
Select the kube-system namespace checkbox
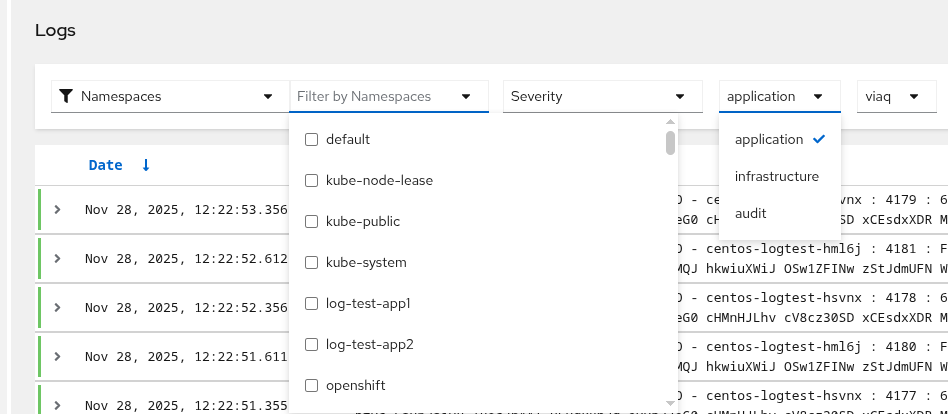tap(311, 262)
